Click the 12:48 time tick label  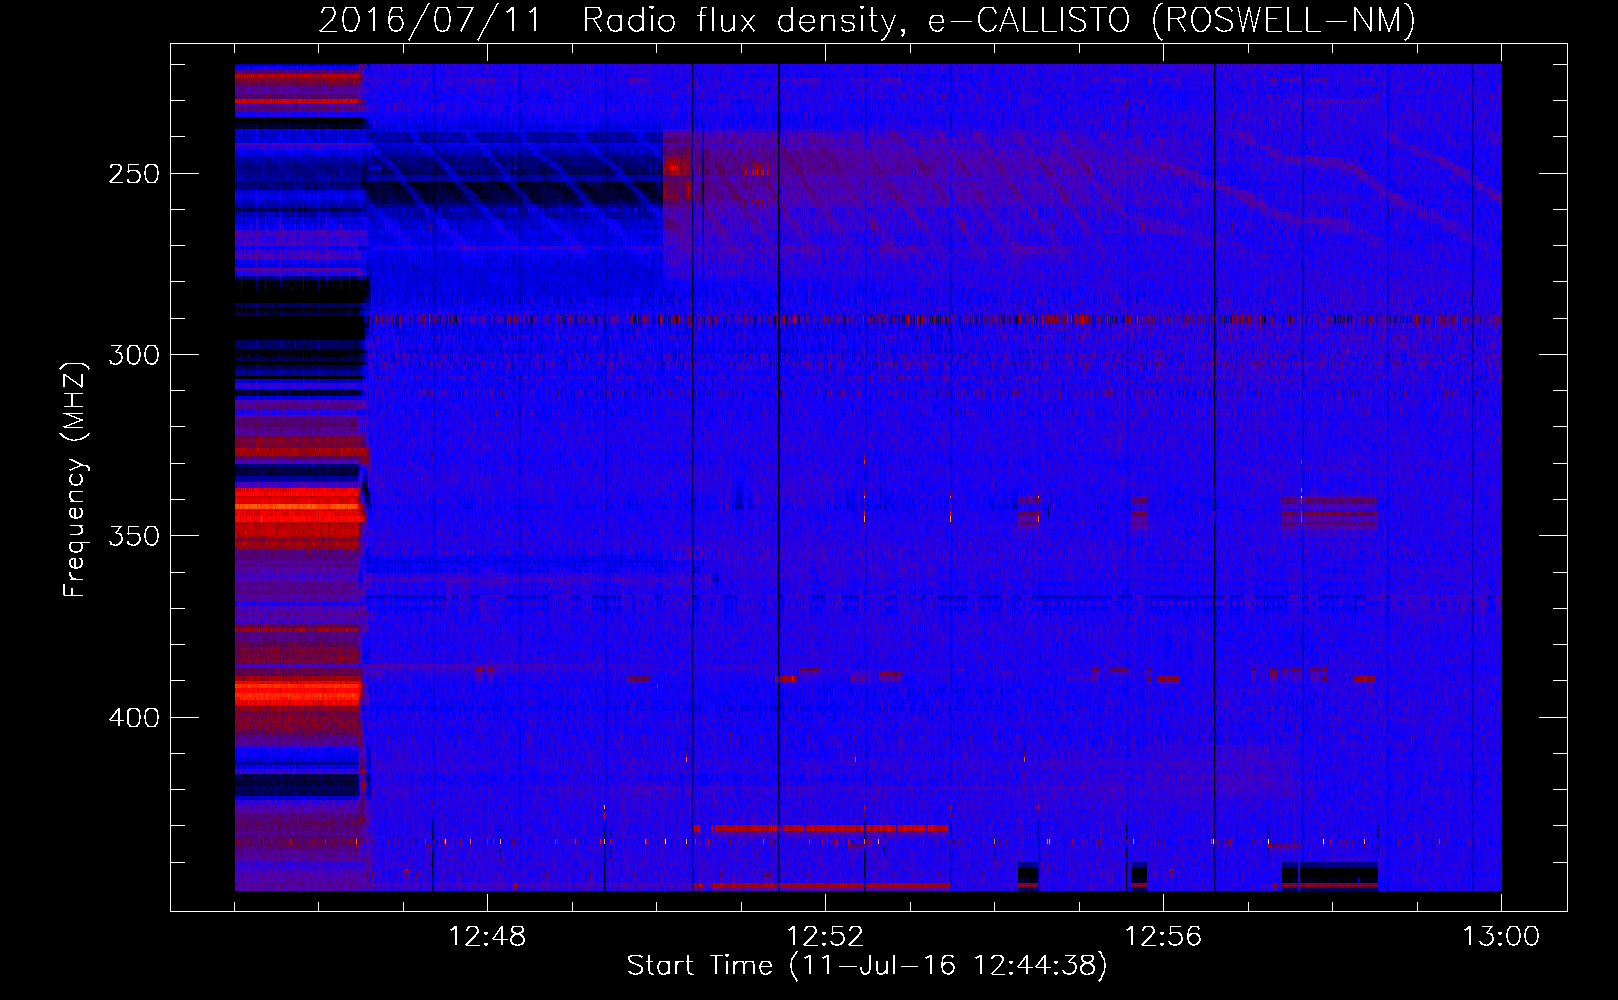487,937
